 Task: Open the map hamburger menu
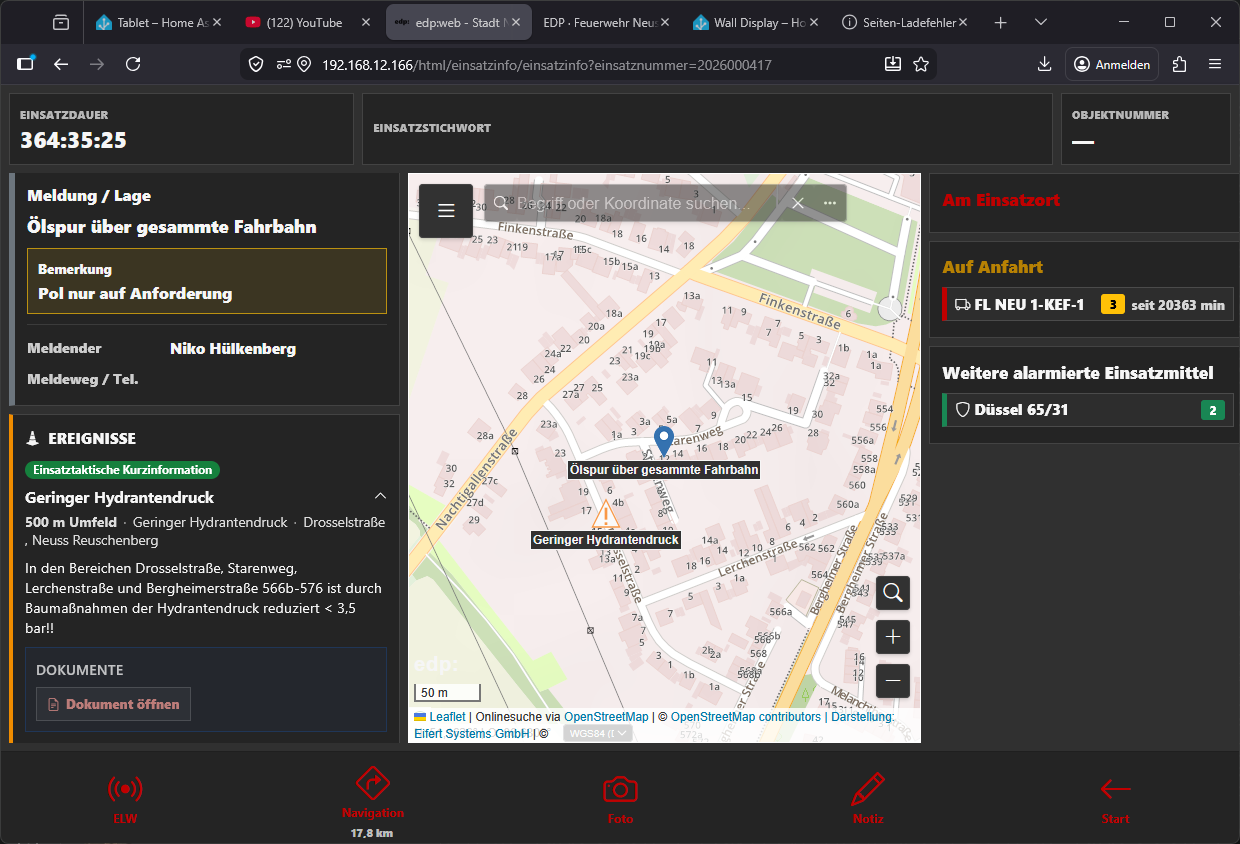[x=446, y=210]
